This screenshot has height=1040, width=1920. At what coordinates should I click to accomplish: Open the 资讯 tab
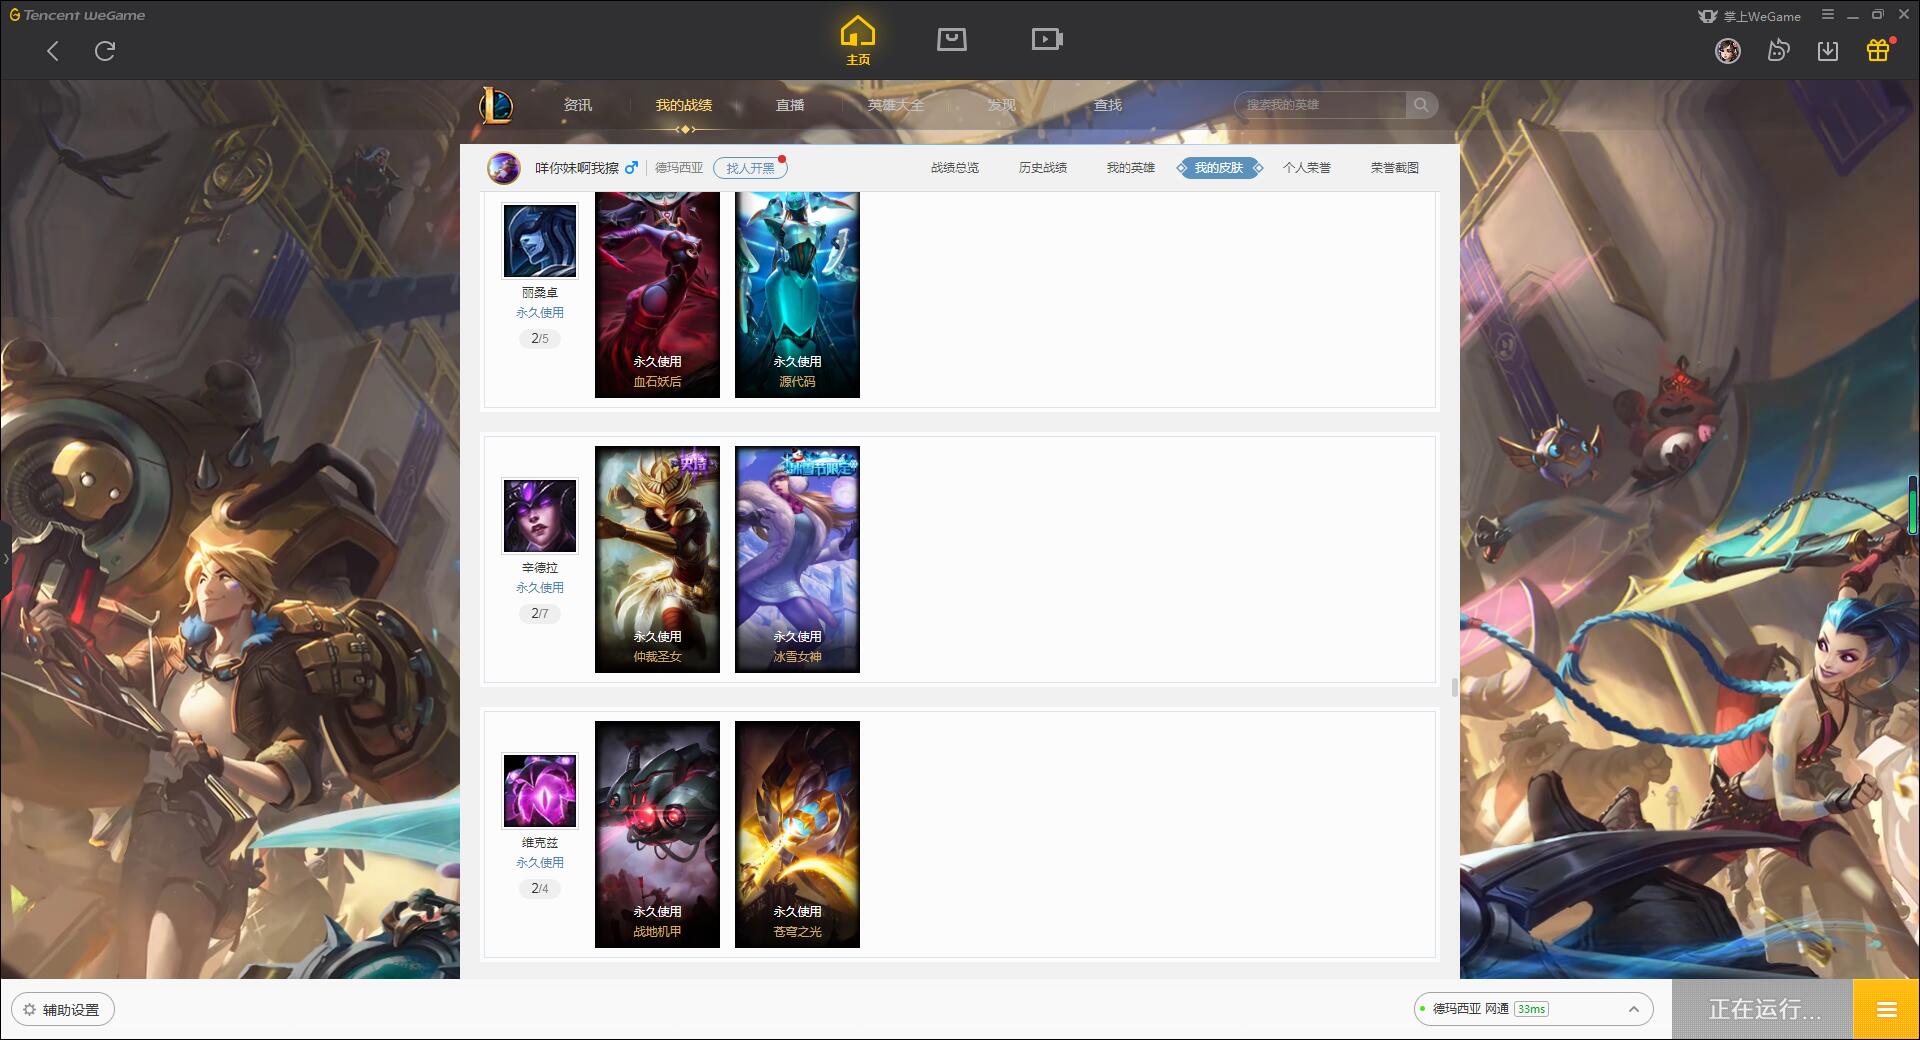[x=578, y=105]
